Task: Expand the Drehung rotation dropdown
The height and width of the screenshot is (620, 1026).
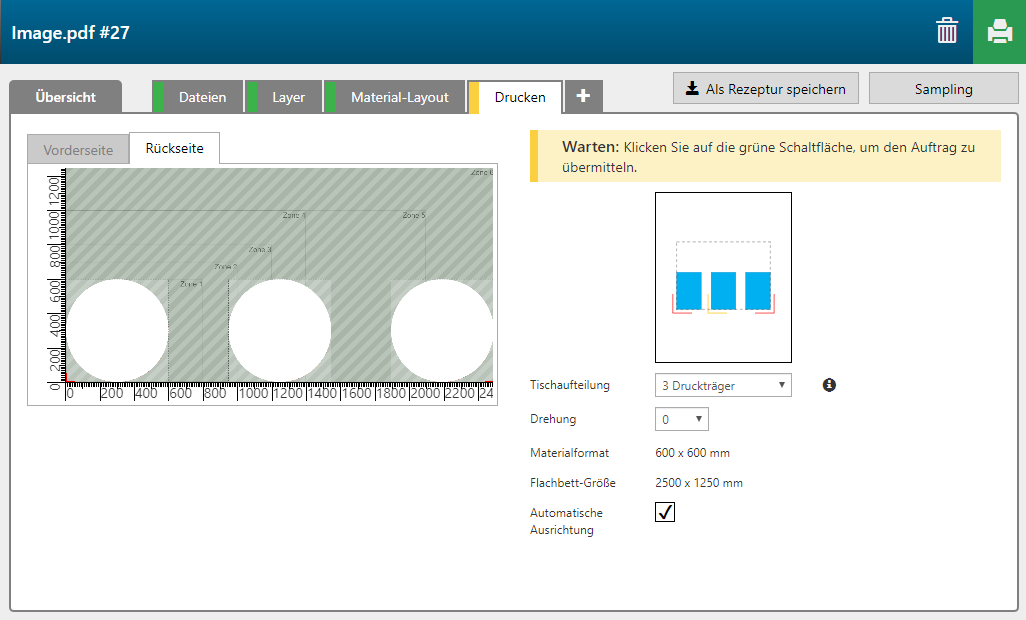Action: pos(681,419)
